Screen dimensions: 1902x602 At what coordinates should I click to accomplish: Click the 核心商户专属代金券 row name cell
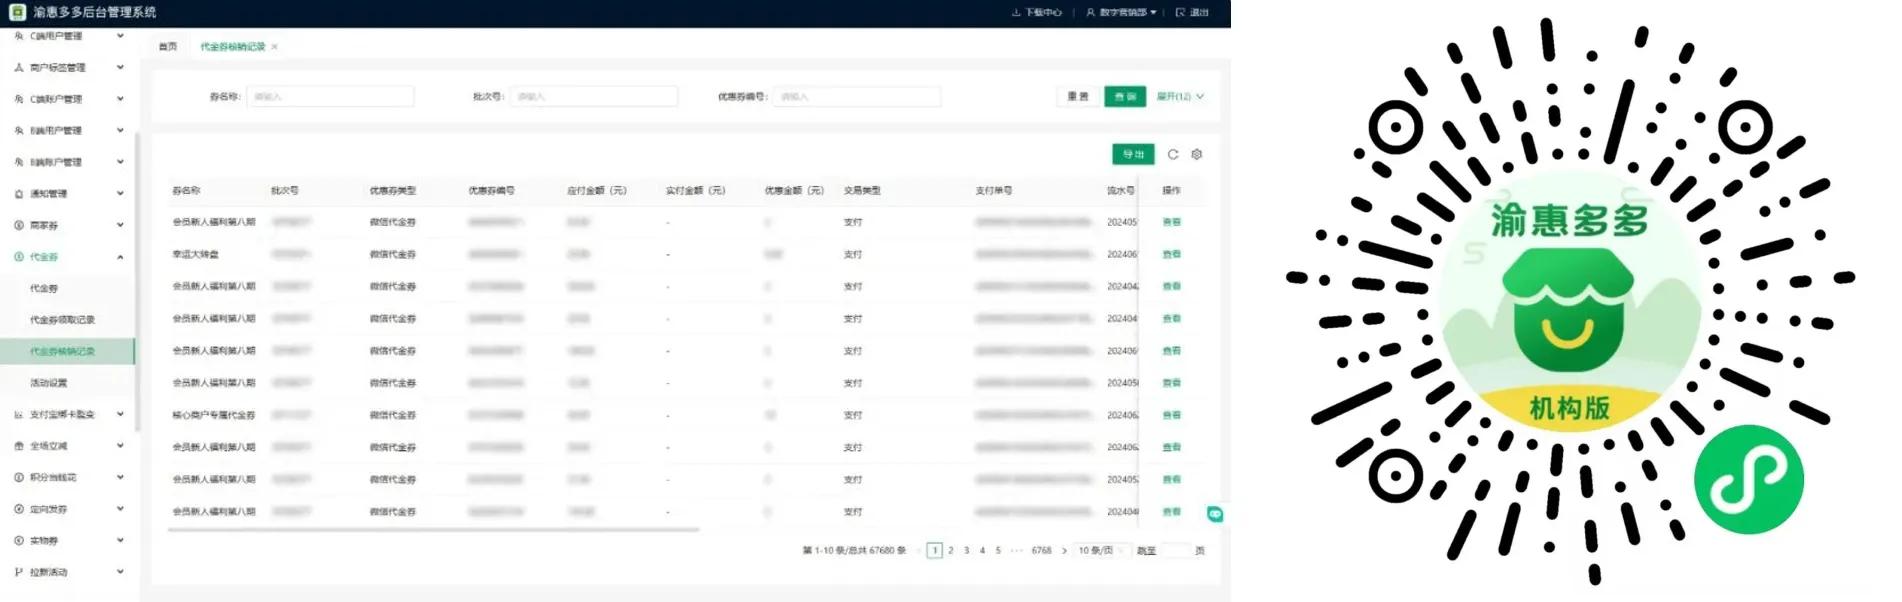click(214, 415)
